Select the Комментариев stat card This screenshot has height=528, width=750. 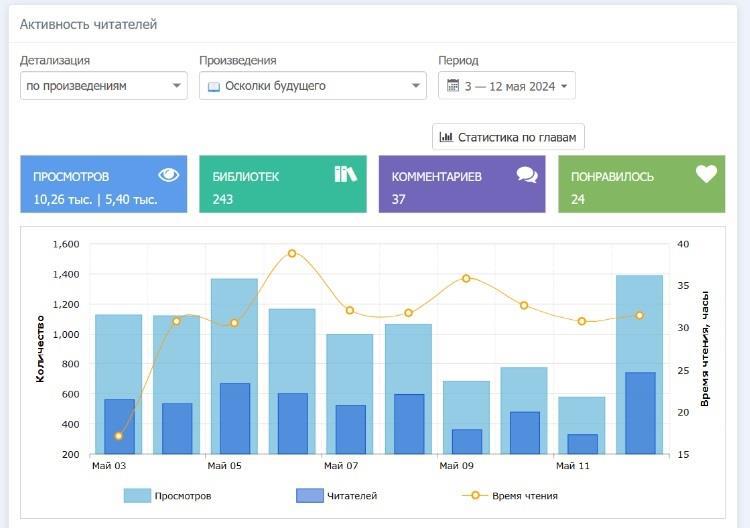click(462, 184)
